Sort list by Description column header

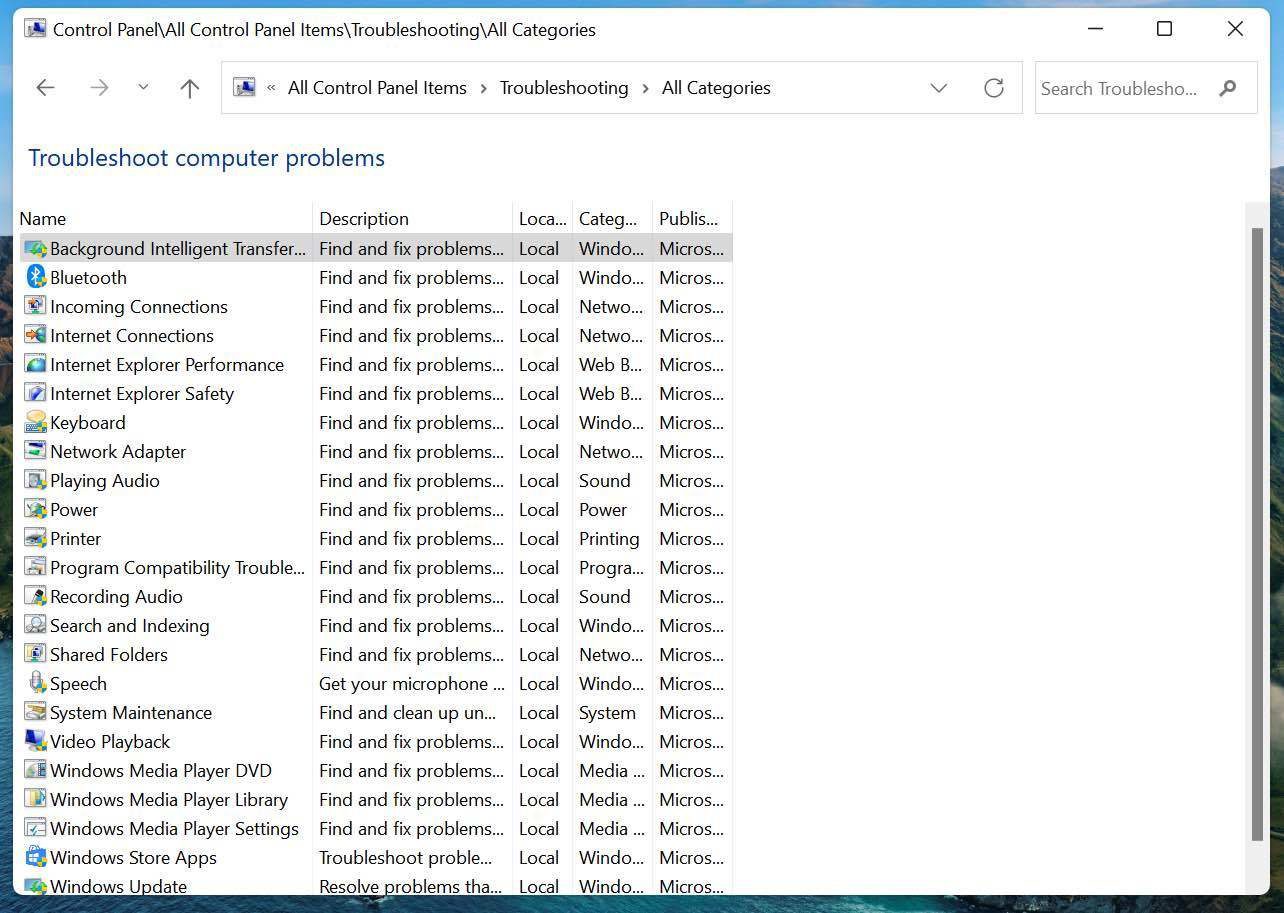[x=364, y=218]
